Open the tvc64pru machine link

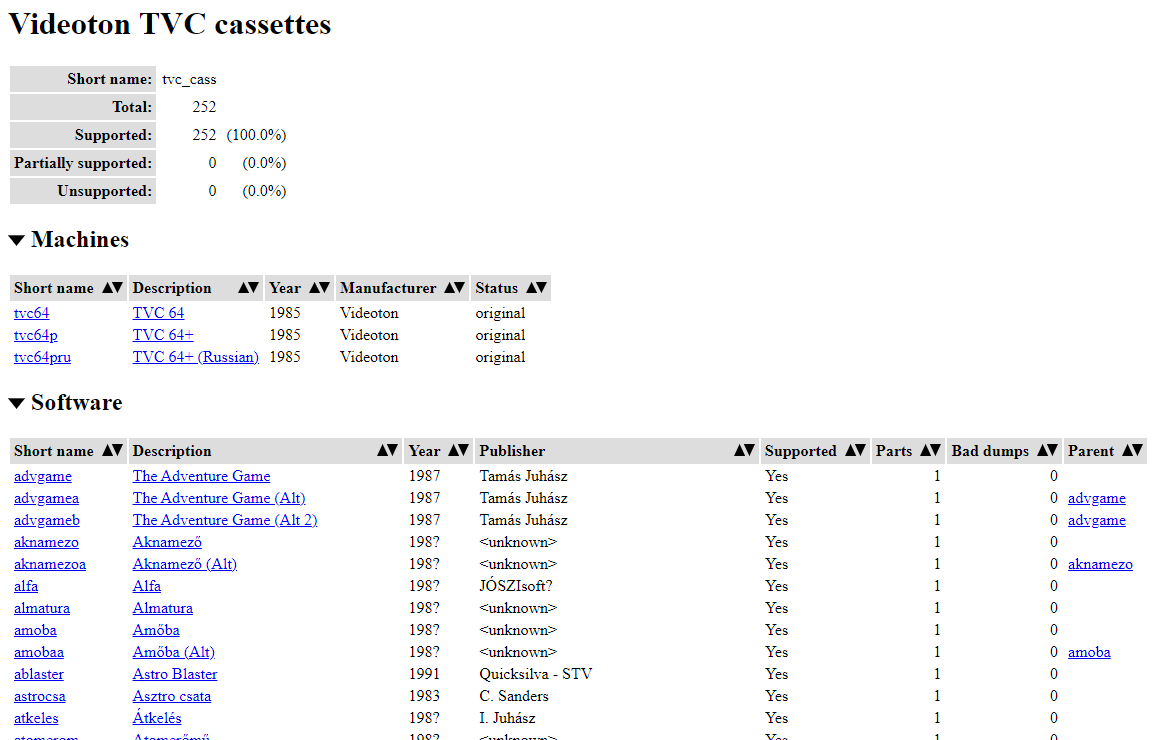42,358
